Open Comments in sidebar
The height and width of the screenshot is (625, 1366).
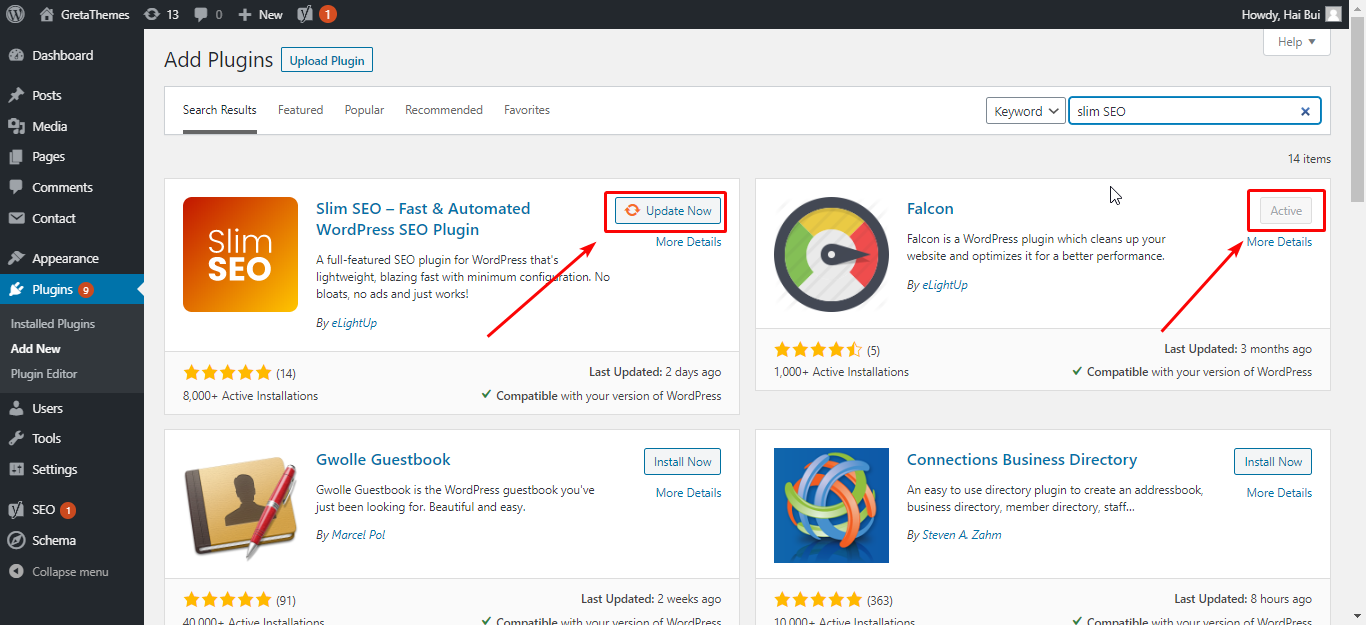point(72,187)
